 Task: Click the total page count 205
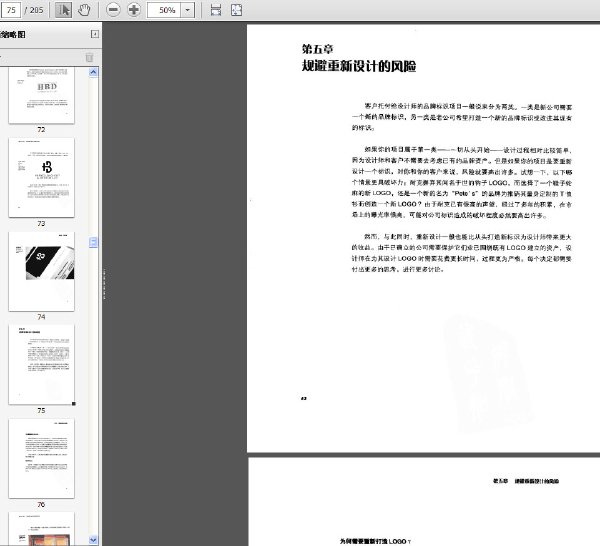36,10
